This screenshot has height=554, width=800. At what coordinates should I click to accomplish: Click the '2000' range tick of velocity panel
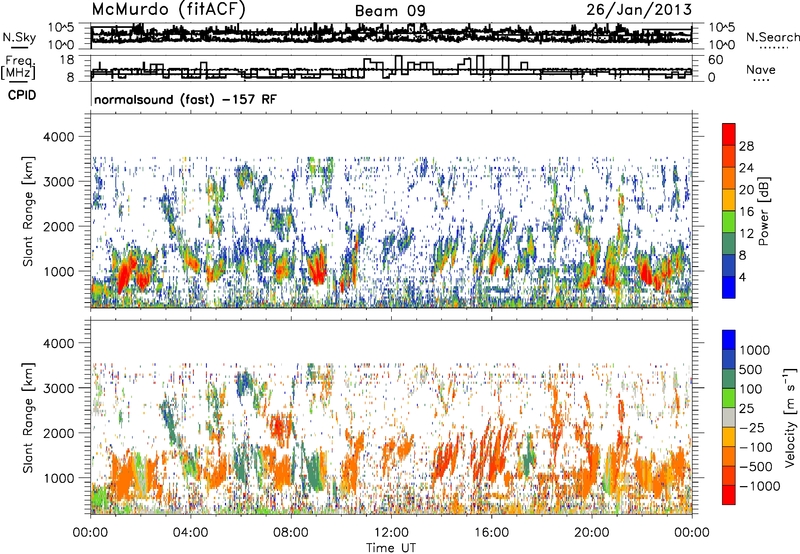coord(60,433)
